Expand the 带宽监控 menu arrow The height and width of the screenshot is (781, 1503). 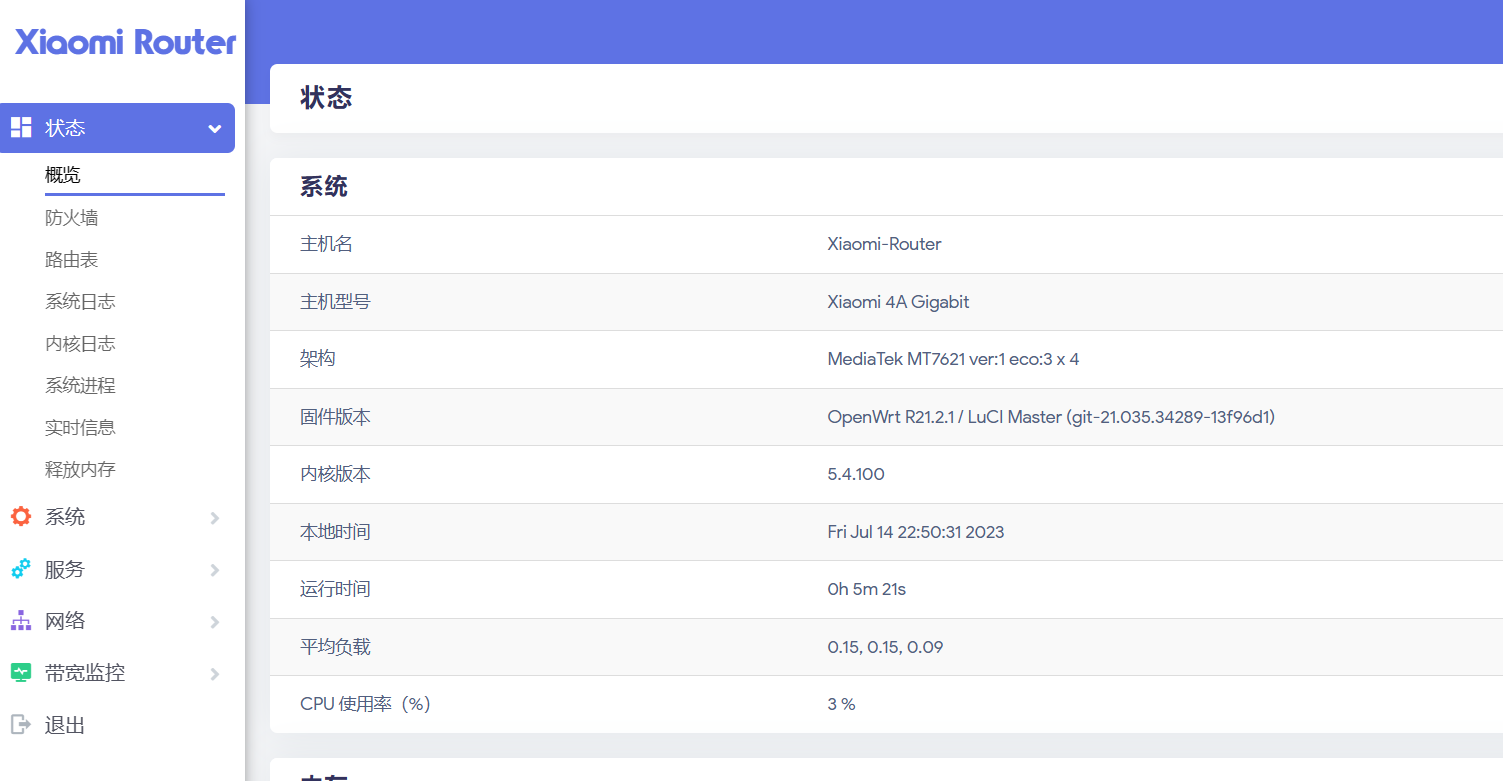tap(214, 674)
